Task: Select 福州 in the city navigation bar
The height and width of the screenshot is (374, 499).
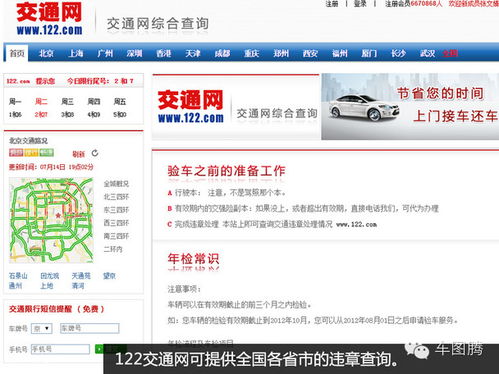Action: pyautogui.click(x=339, y=53)
